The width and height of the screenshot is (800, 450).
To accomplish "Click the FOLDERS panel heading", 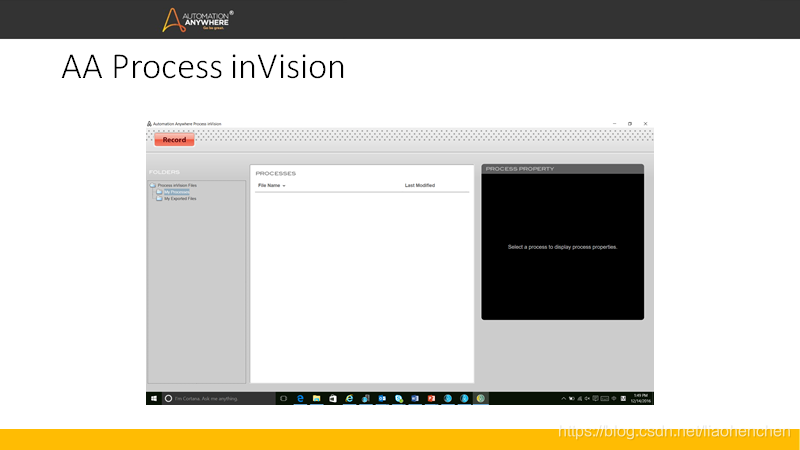I will click(x=164, y=172).
